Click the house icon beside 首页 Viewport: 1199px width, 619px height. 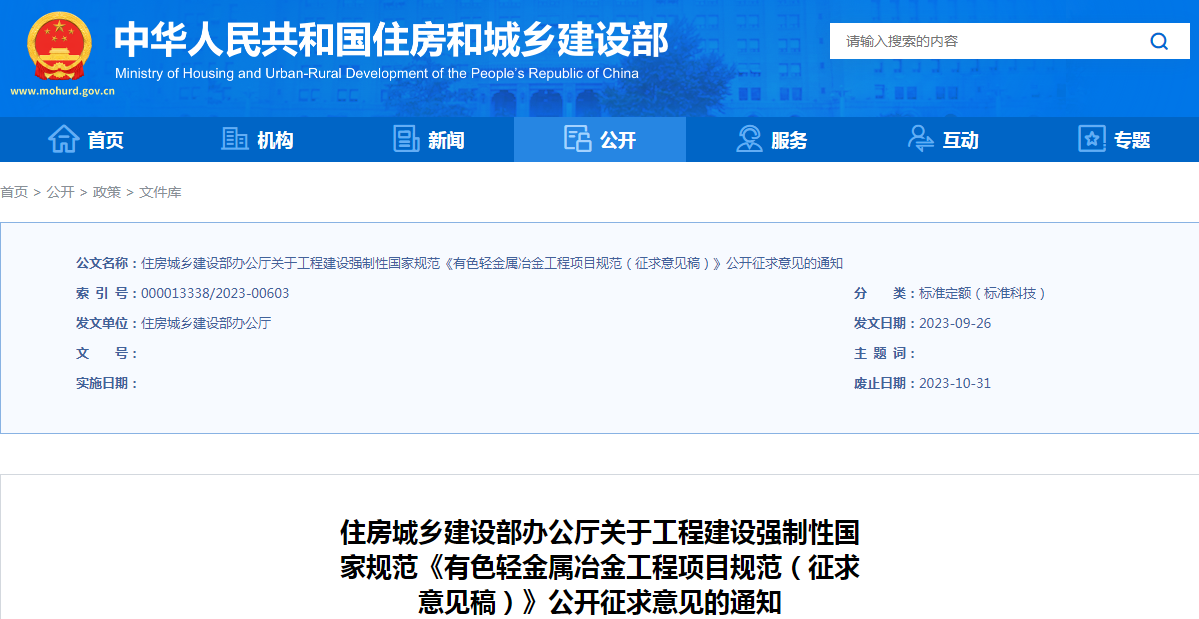[x=63, y=140]
